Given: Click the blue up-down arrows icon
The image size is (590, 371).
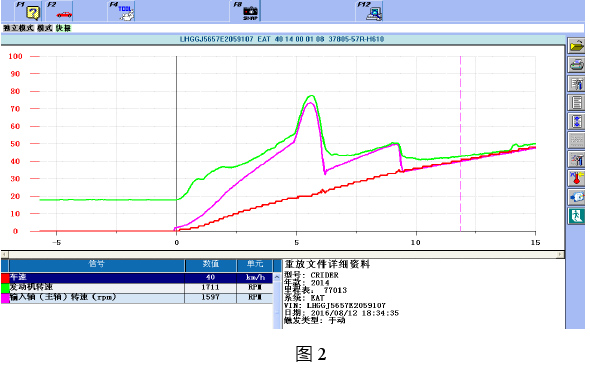Looking at the screenshot, I should coord(576,121).
